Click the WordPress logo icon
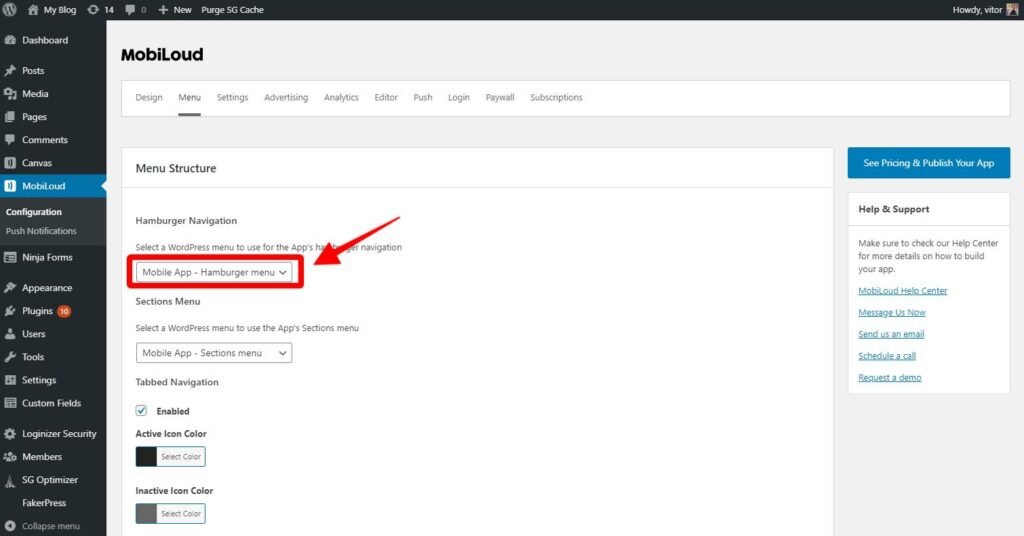 (x=10, y=10)
